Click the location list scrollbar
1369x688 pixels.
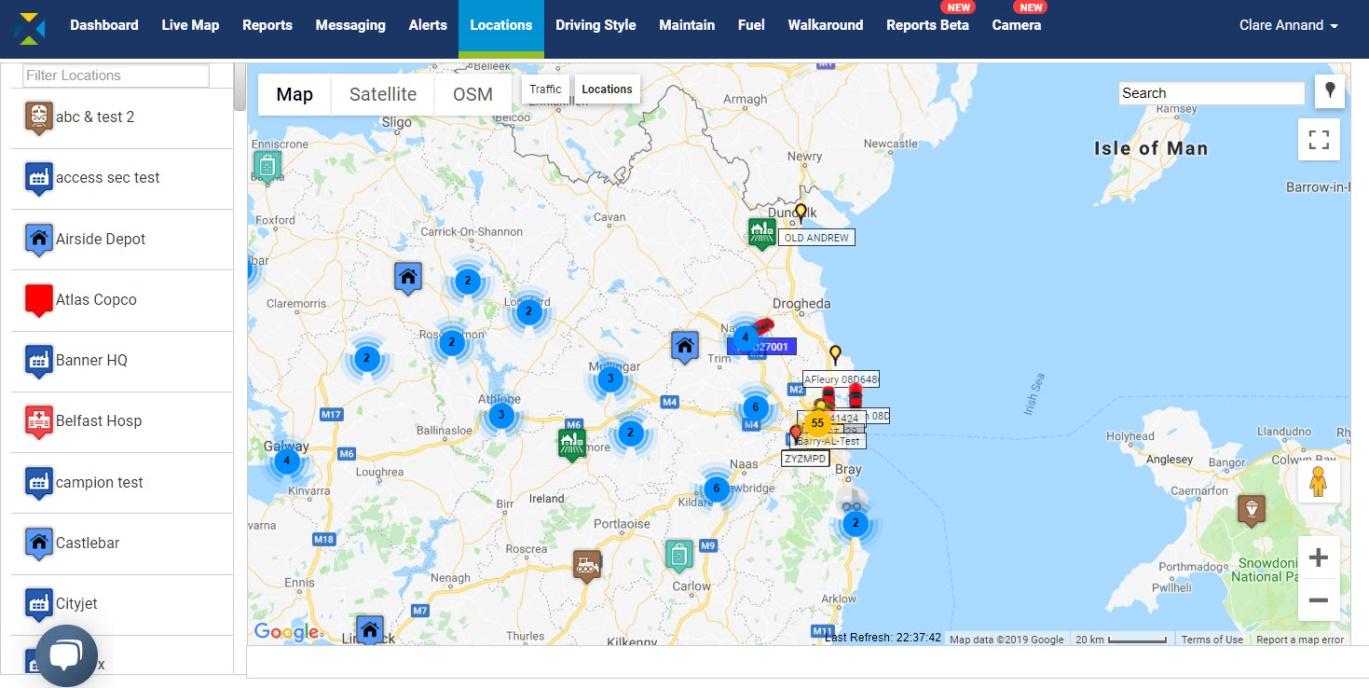[240, 88]
